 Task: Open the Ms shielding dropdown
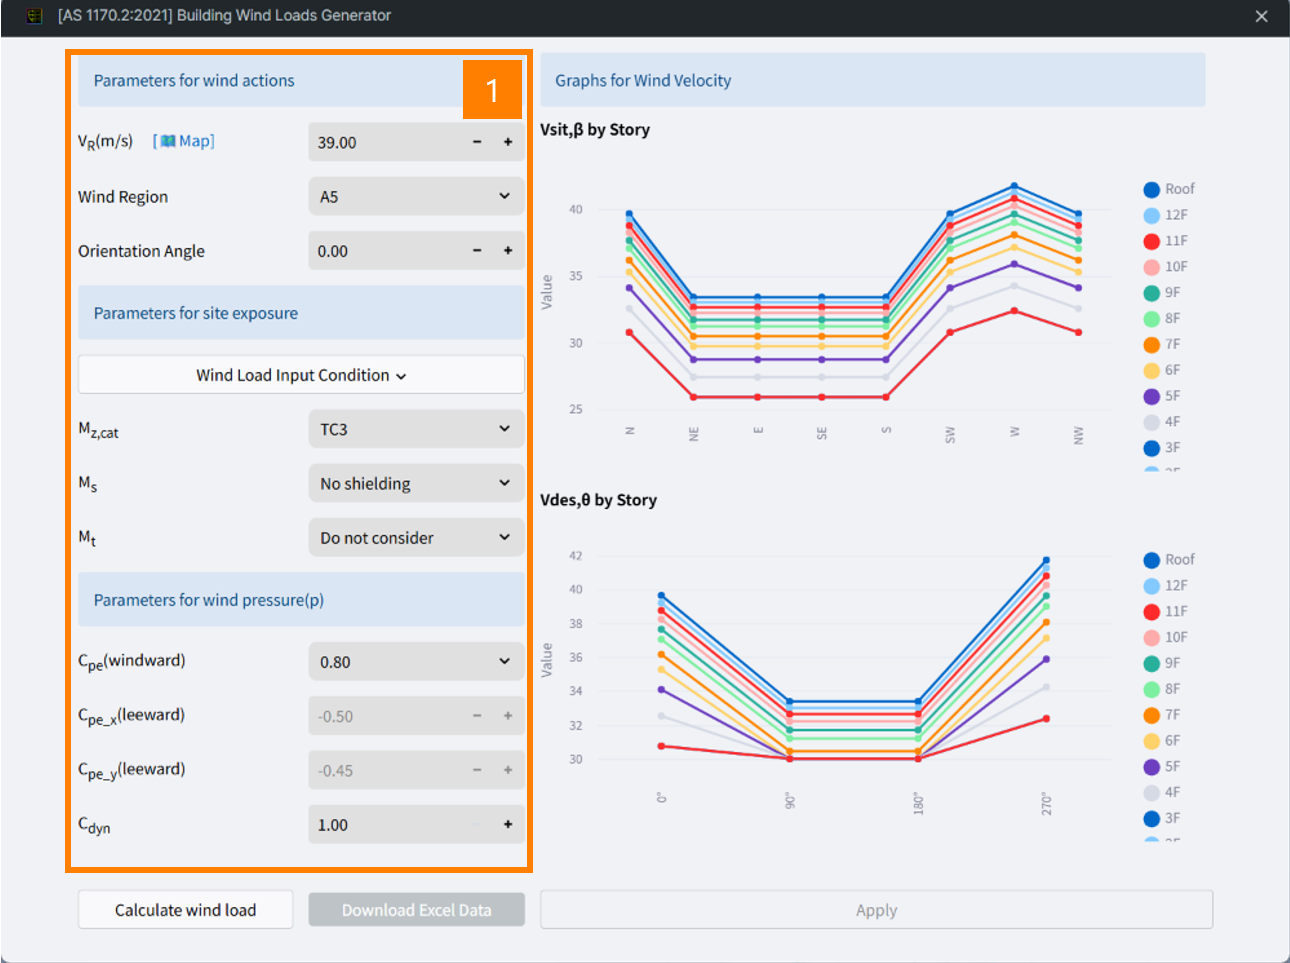coord(416,483)
